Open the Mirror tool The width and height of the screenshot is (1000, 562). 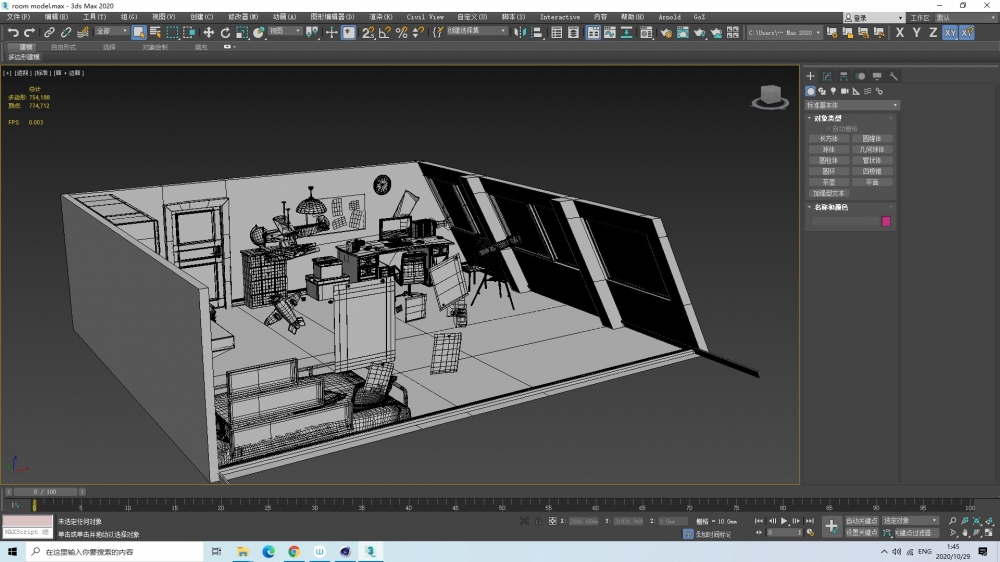point(519,33)
